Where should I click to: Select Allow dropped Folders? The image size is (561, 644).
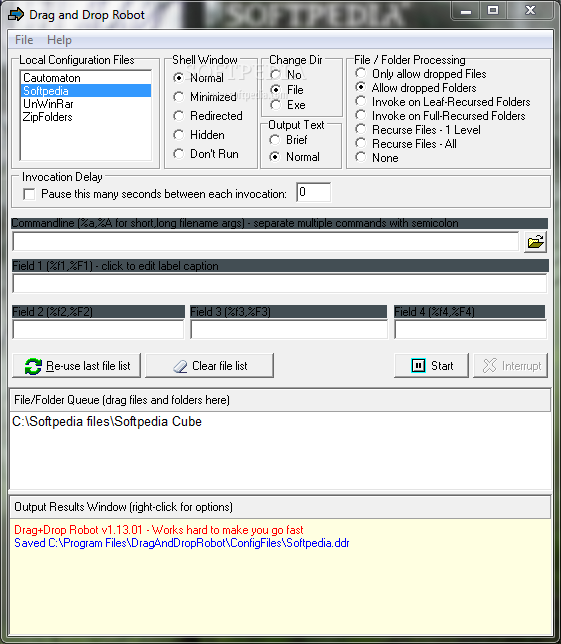pyautogui.click(x=416, y=88)
